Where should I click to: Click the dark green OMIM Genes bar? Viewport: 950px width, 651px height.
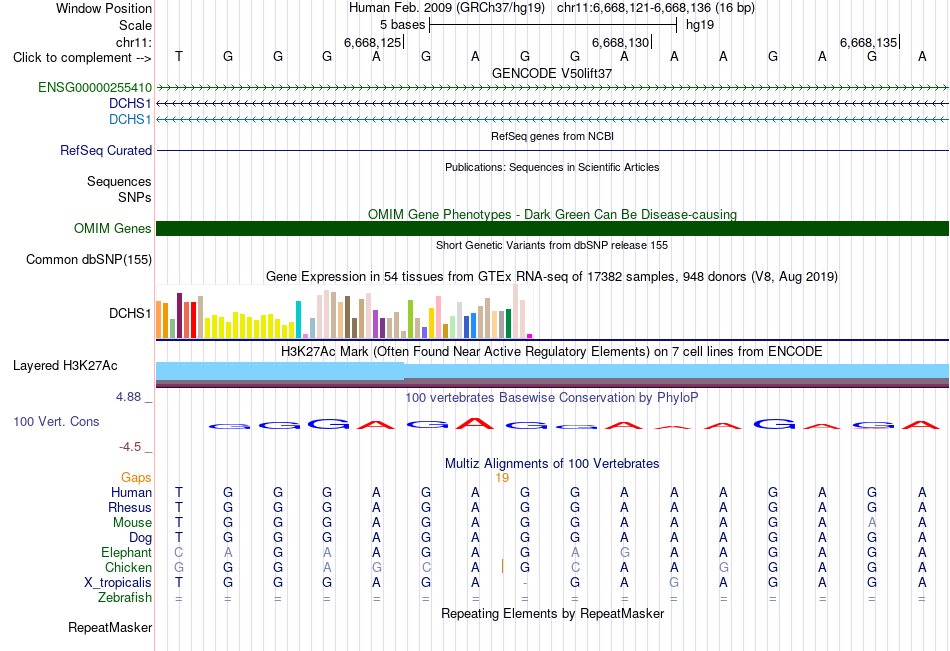(552, 229)
